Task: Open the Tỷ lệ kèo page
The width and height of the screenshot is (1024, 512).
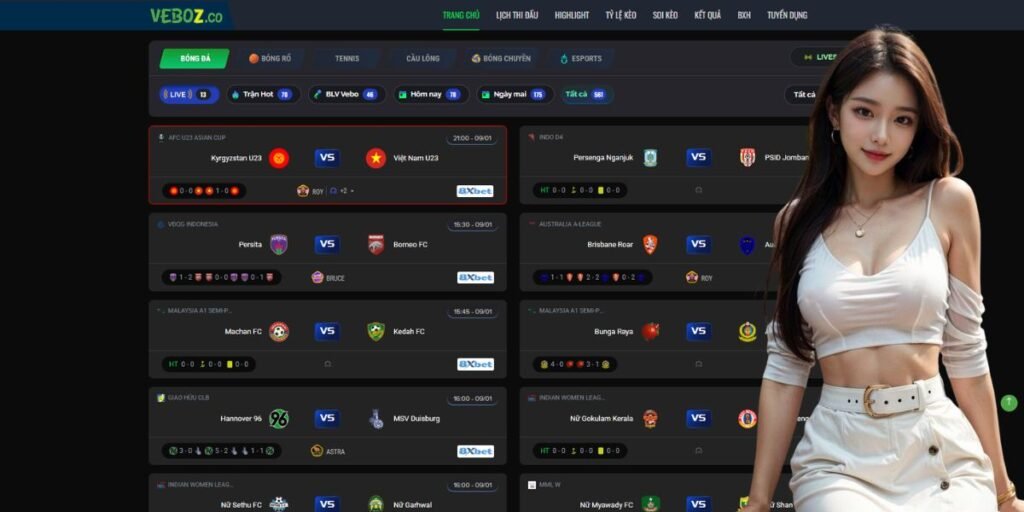Action: [x=620, y=15]
